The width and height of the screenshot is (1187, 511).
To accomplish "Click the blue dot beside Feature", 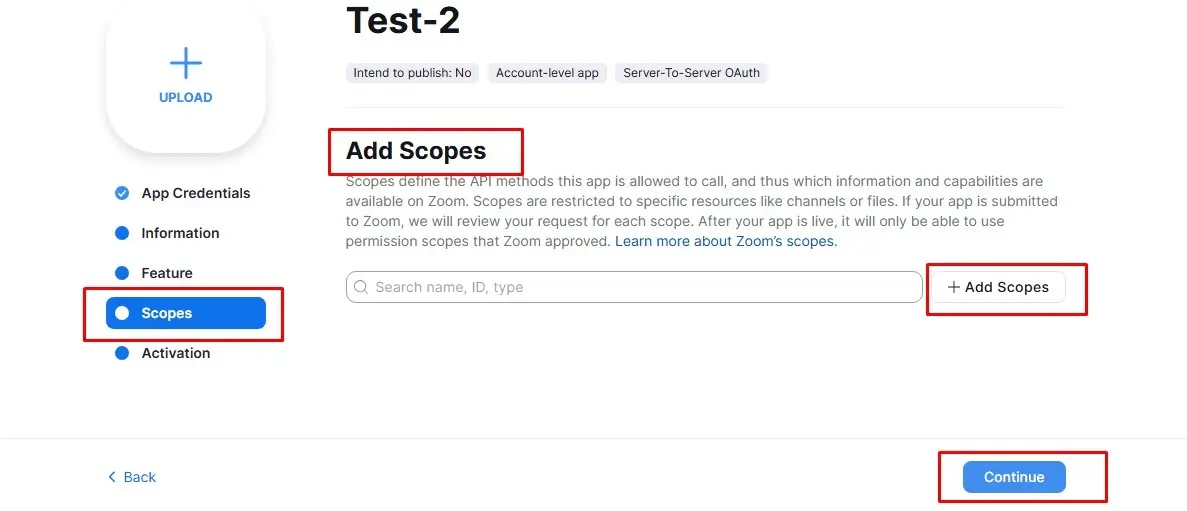I will (x=122, y=273).
